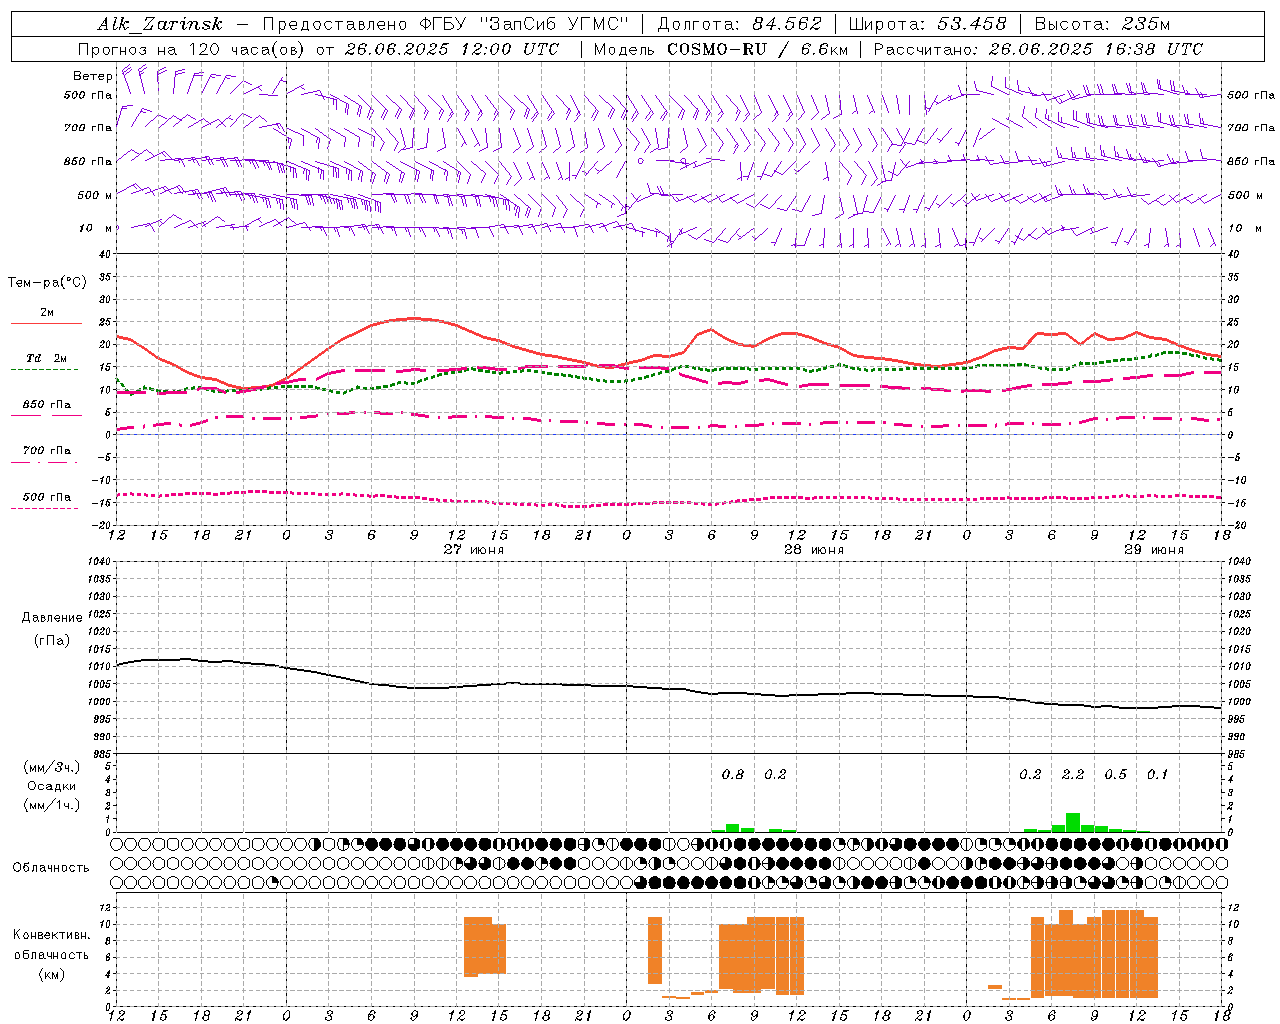Click the station name Alk_Zarinsk in the header

(160, 24)
